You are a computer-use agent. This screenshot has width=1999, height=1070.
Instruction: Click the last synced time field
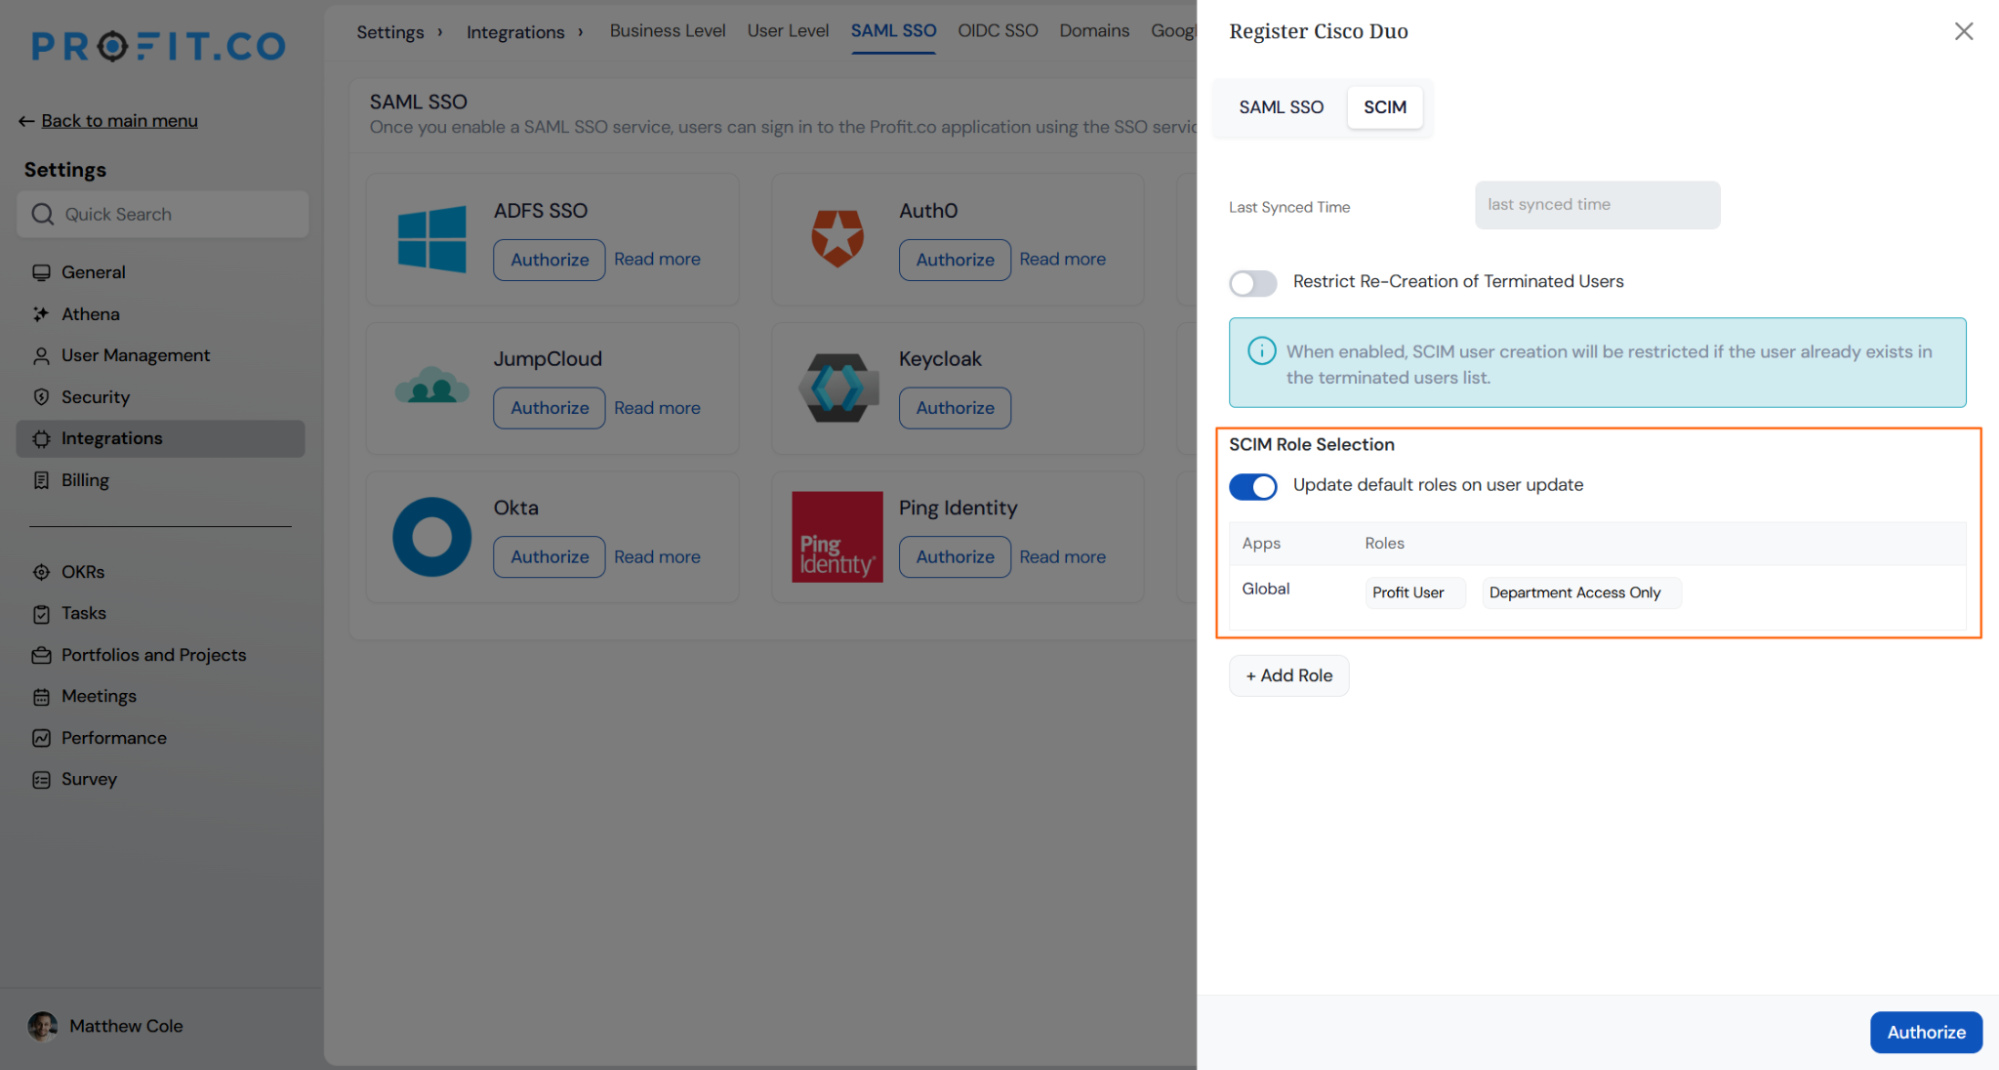click(x=1597, y=205)
